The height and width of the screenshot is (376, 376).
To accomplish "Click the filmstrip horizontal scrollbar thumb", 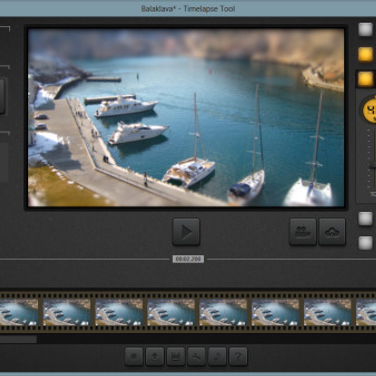I will (18, 339).
